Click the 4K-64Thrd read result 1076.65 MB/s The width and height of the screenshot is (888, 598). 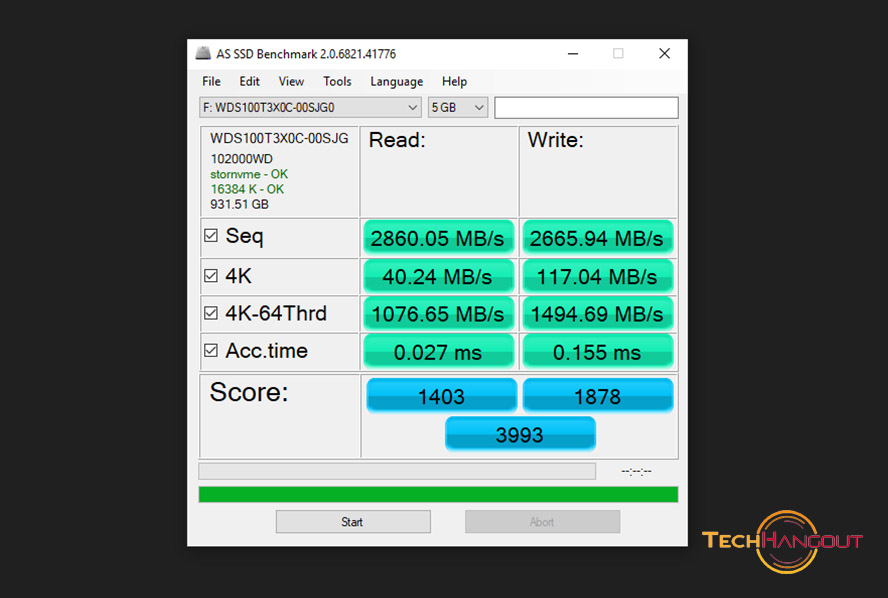coord(438,314)
